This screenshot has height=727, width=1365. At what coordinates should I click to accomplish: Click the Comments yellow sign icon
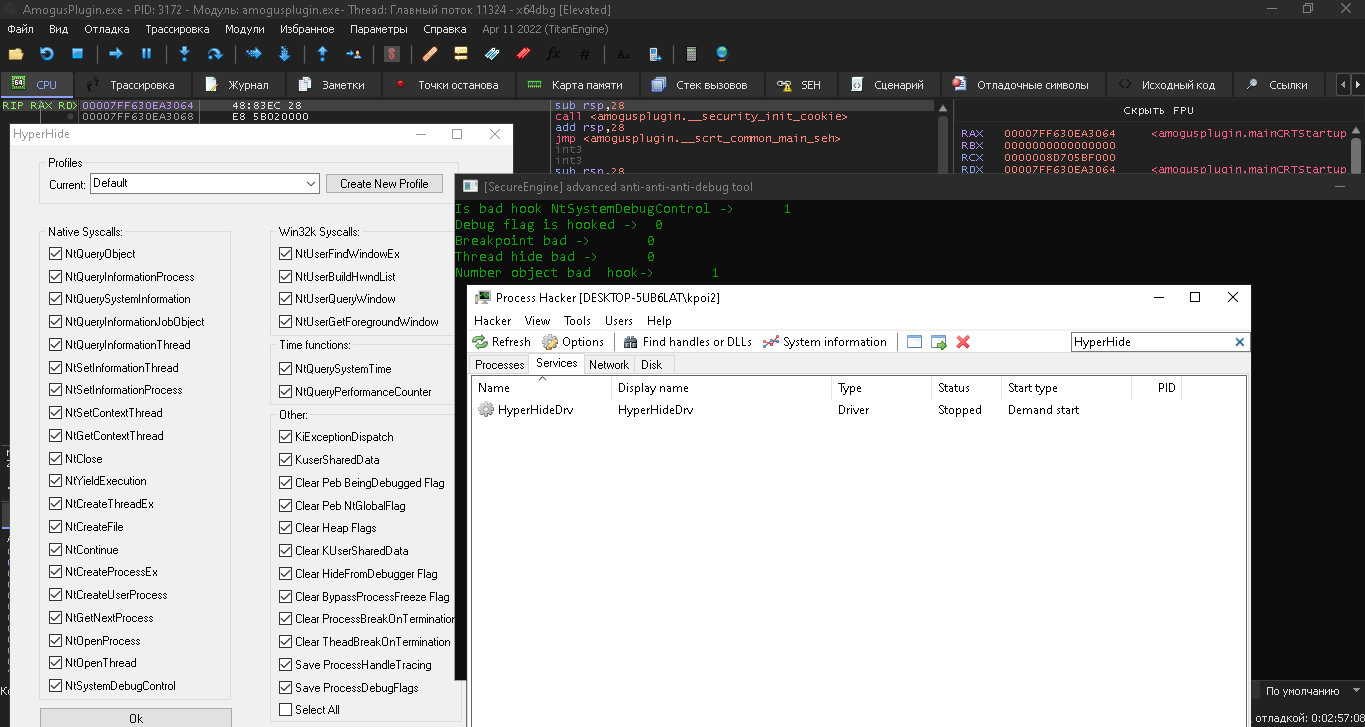(x=461, y=54)
